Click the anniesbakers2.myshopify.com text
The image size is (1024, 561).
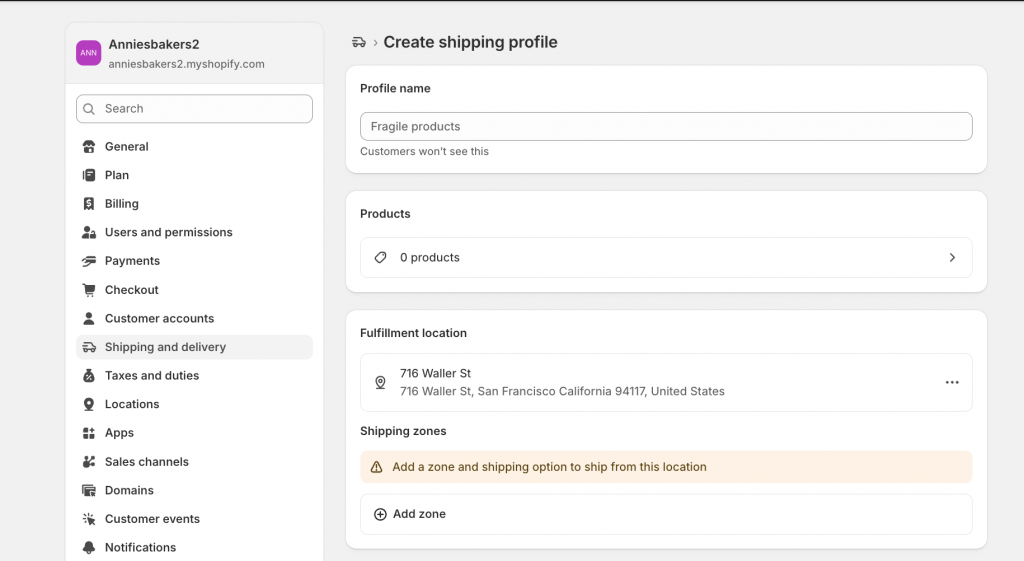187,64
